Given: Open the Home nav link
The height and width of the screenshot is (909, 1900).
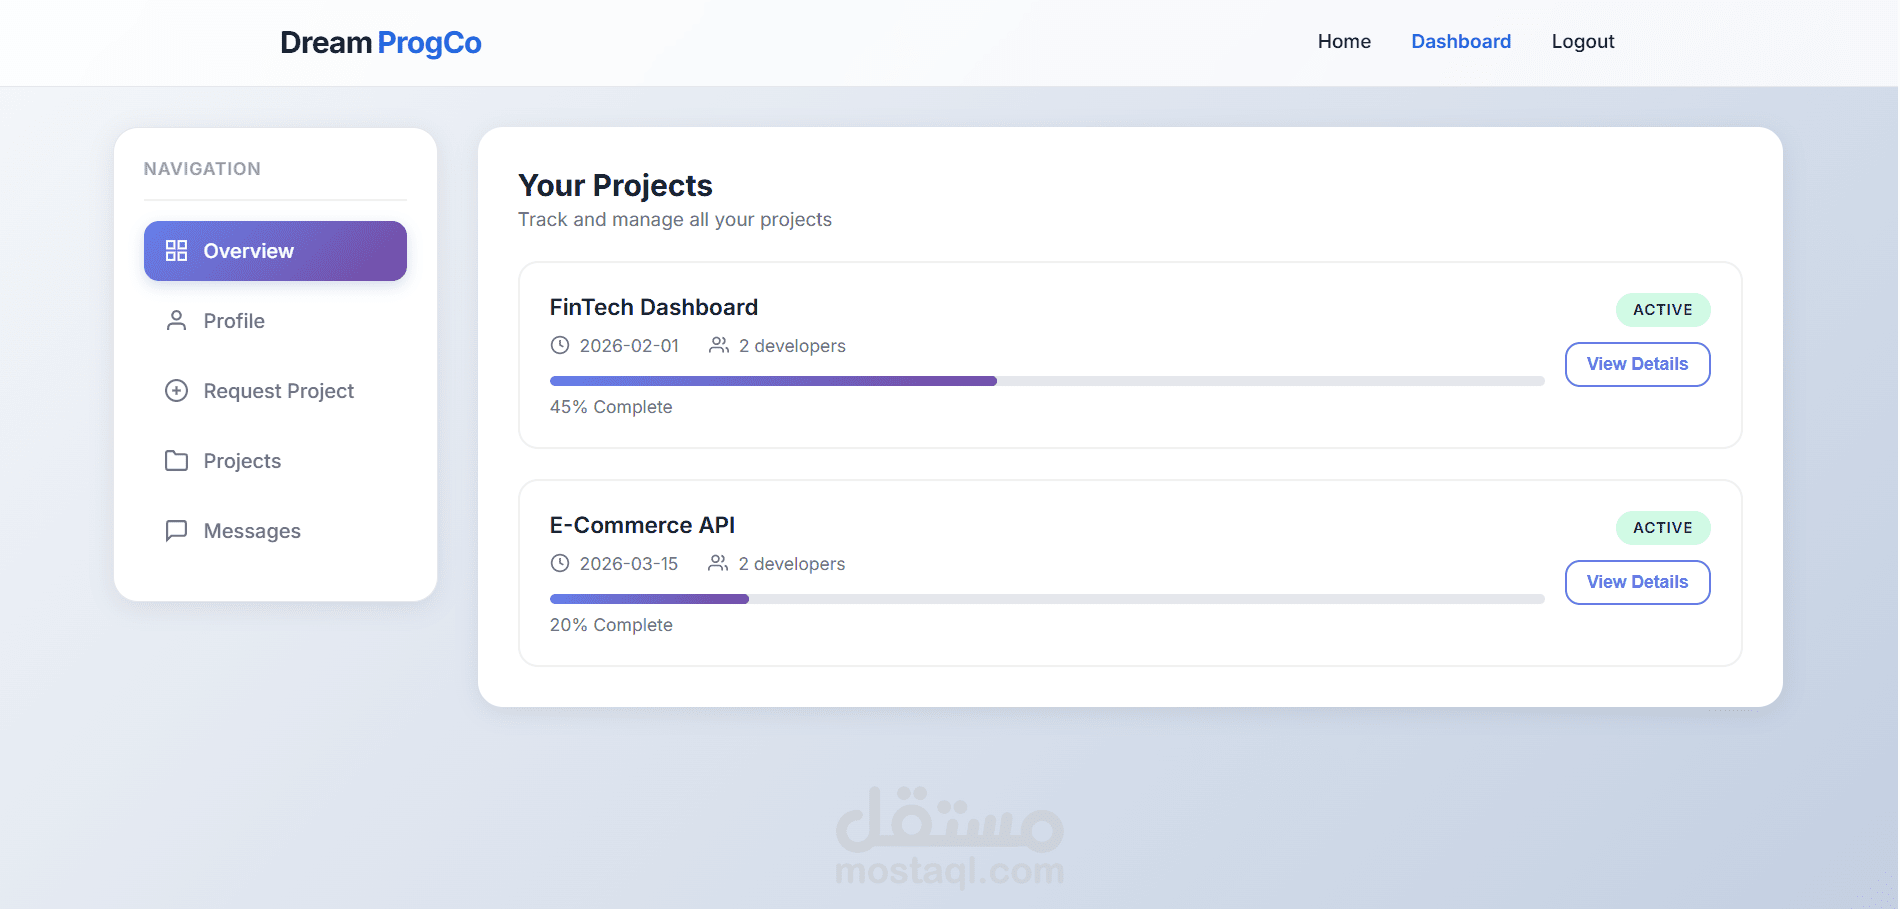Looking at the screenshot, I should click(x=1344, y=42).
